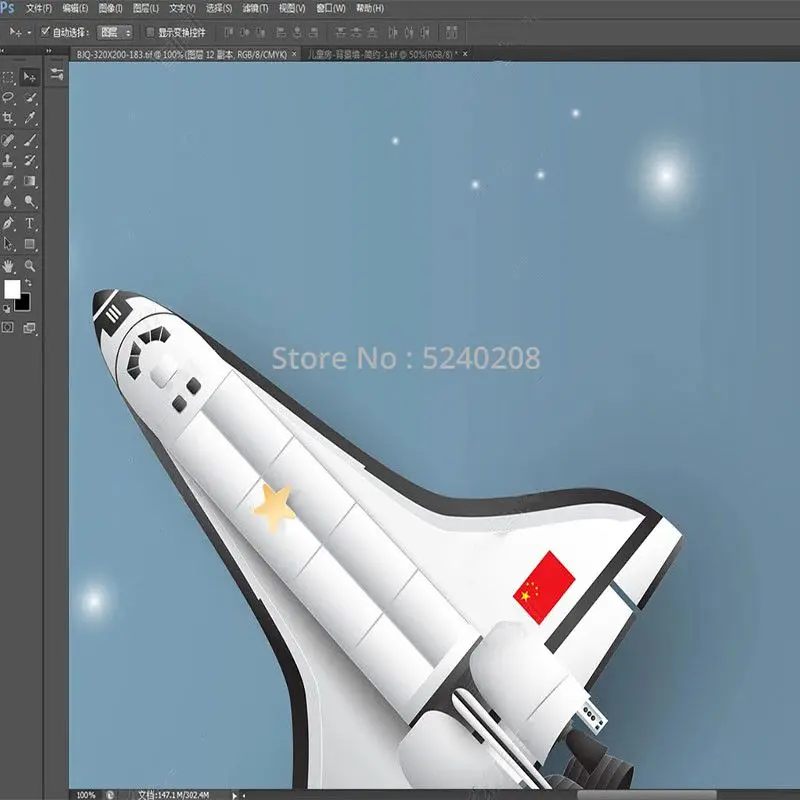Open the 编辑(E) menu

tap(75, 8)
